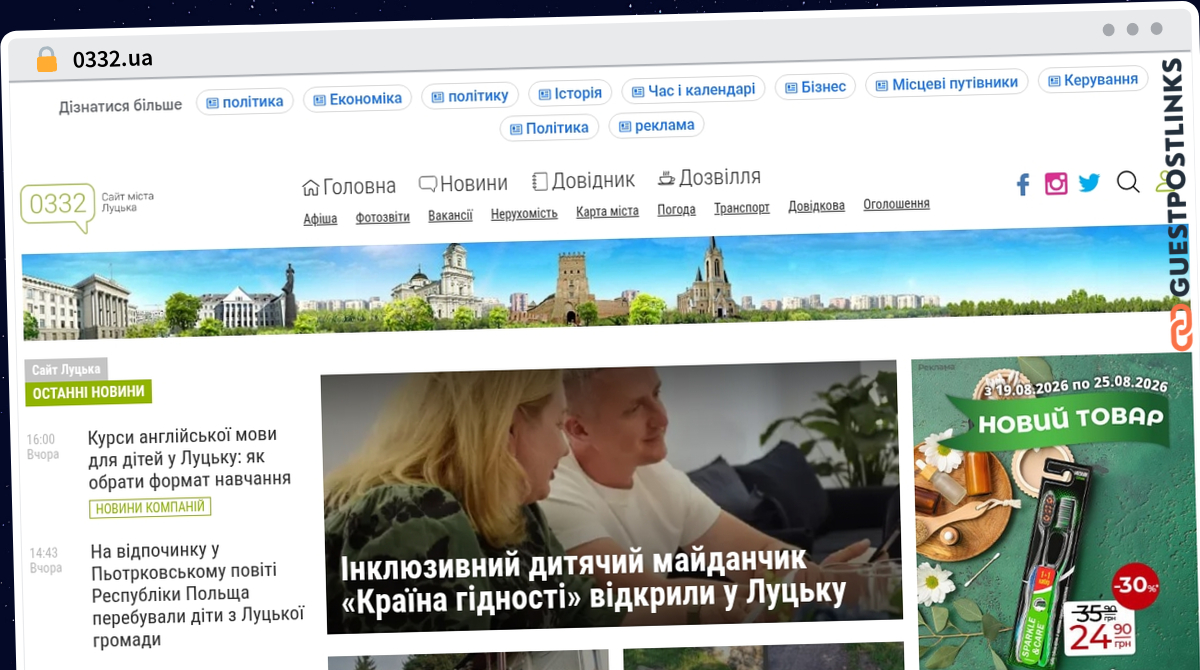Click the capitalized 'Політика' topic chip
The image size is (1200, 670).
pyautogui.click(x=549, y=128)
